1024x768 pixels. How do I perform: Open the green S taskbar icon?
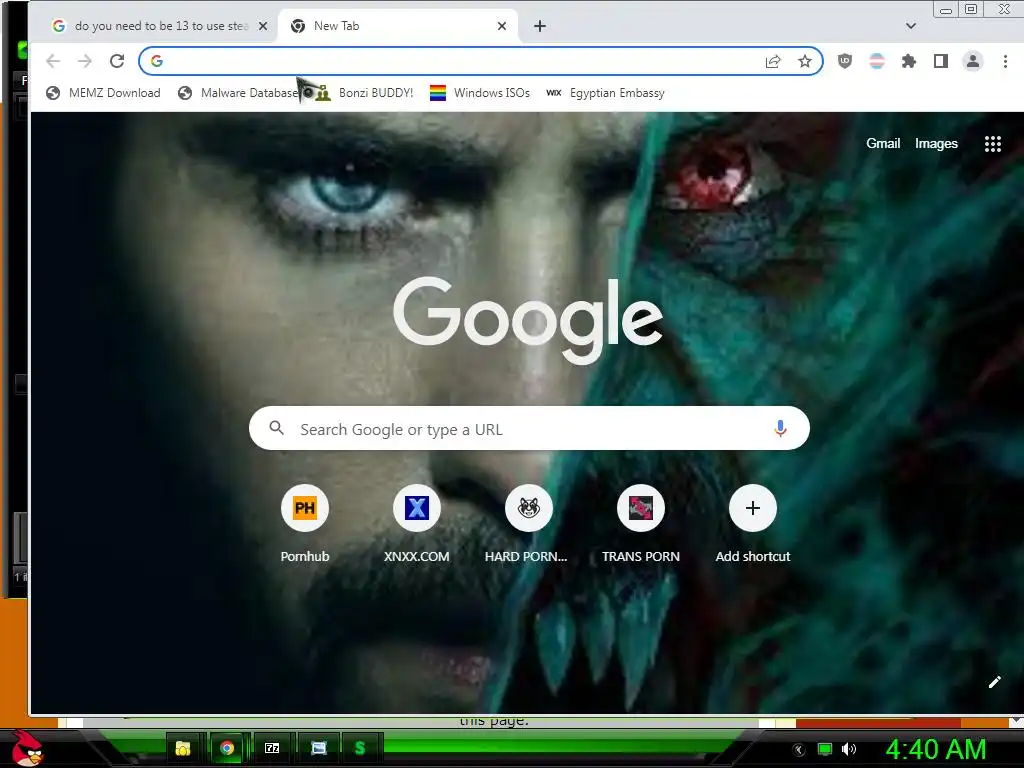360,748
